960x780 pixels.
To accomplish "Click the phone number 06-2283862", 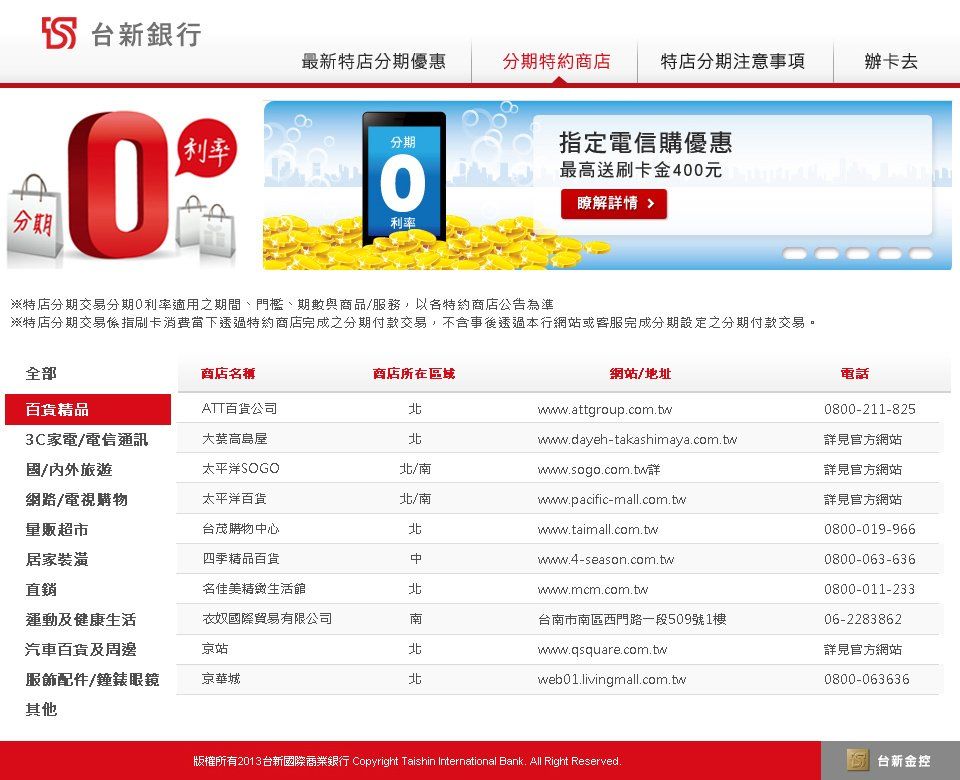I will (863, 620).
